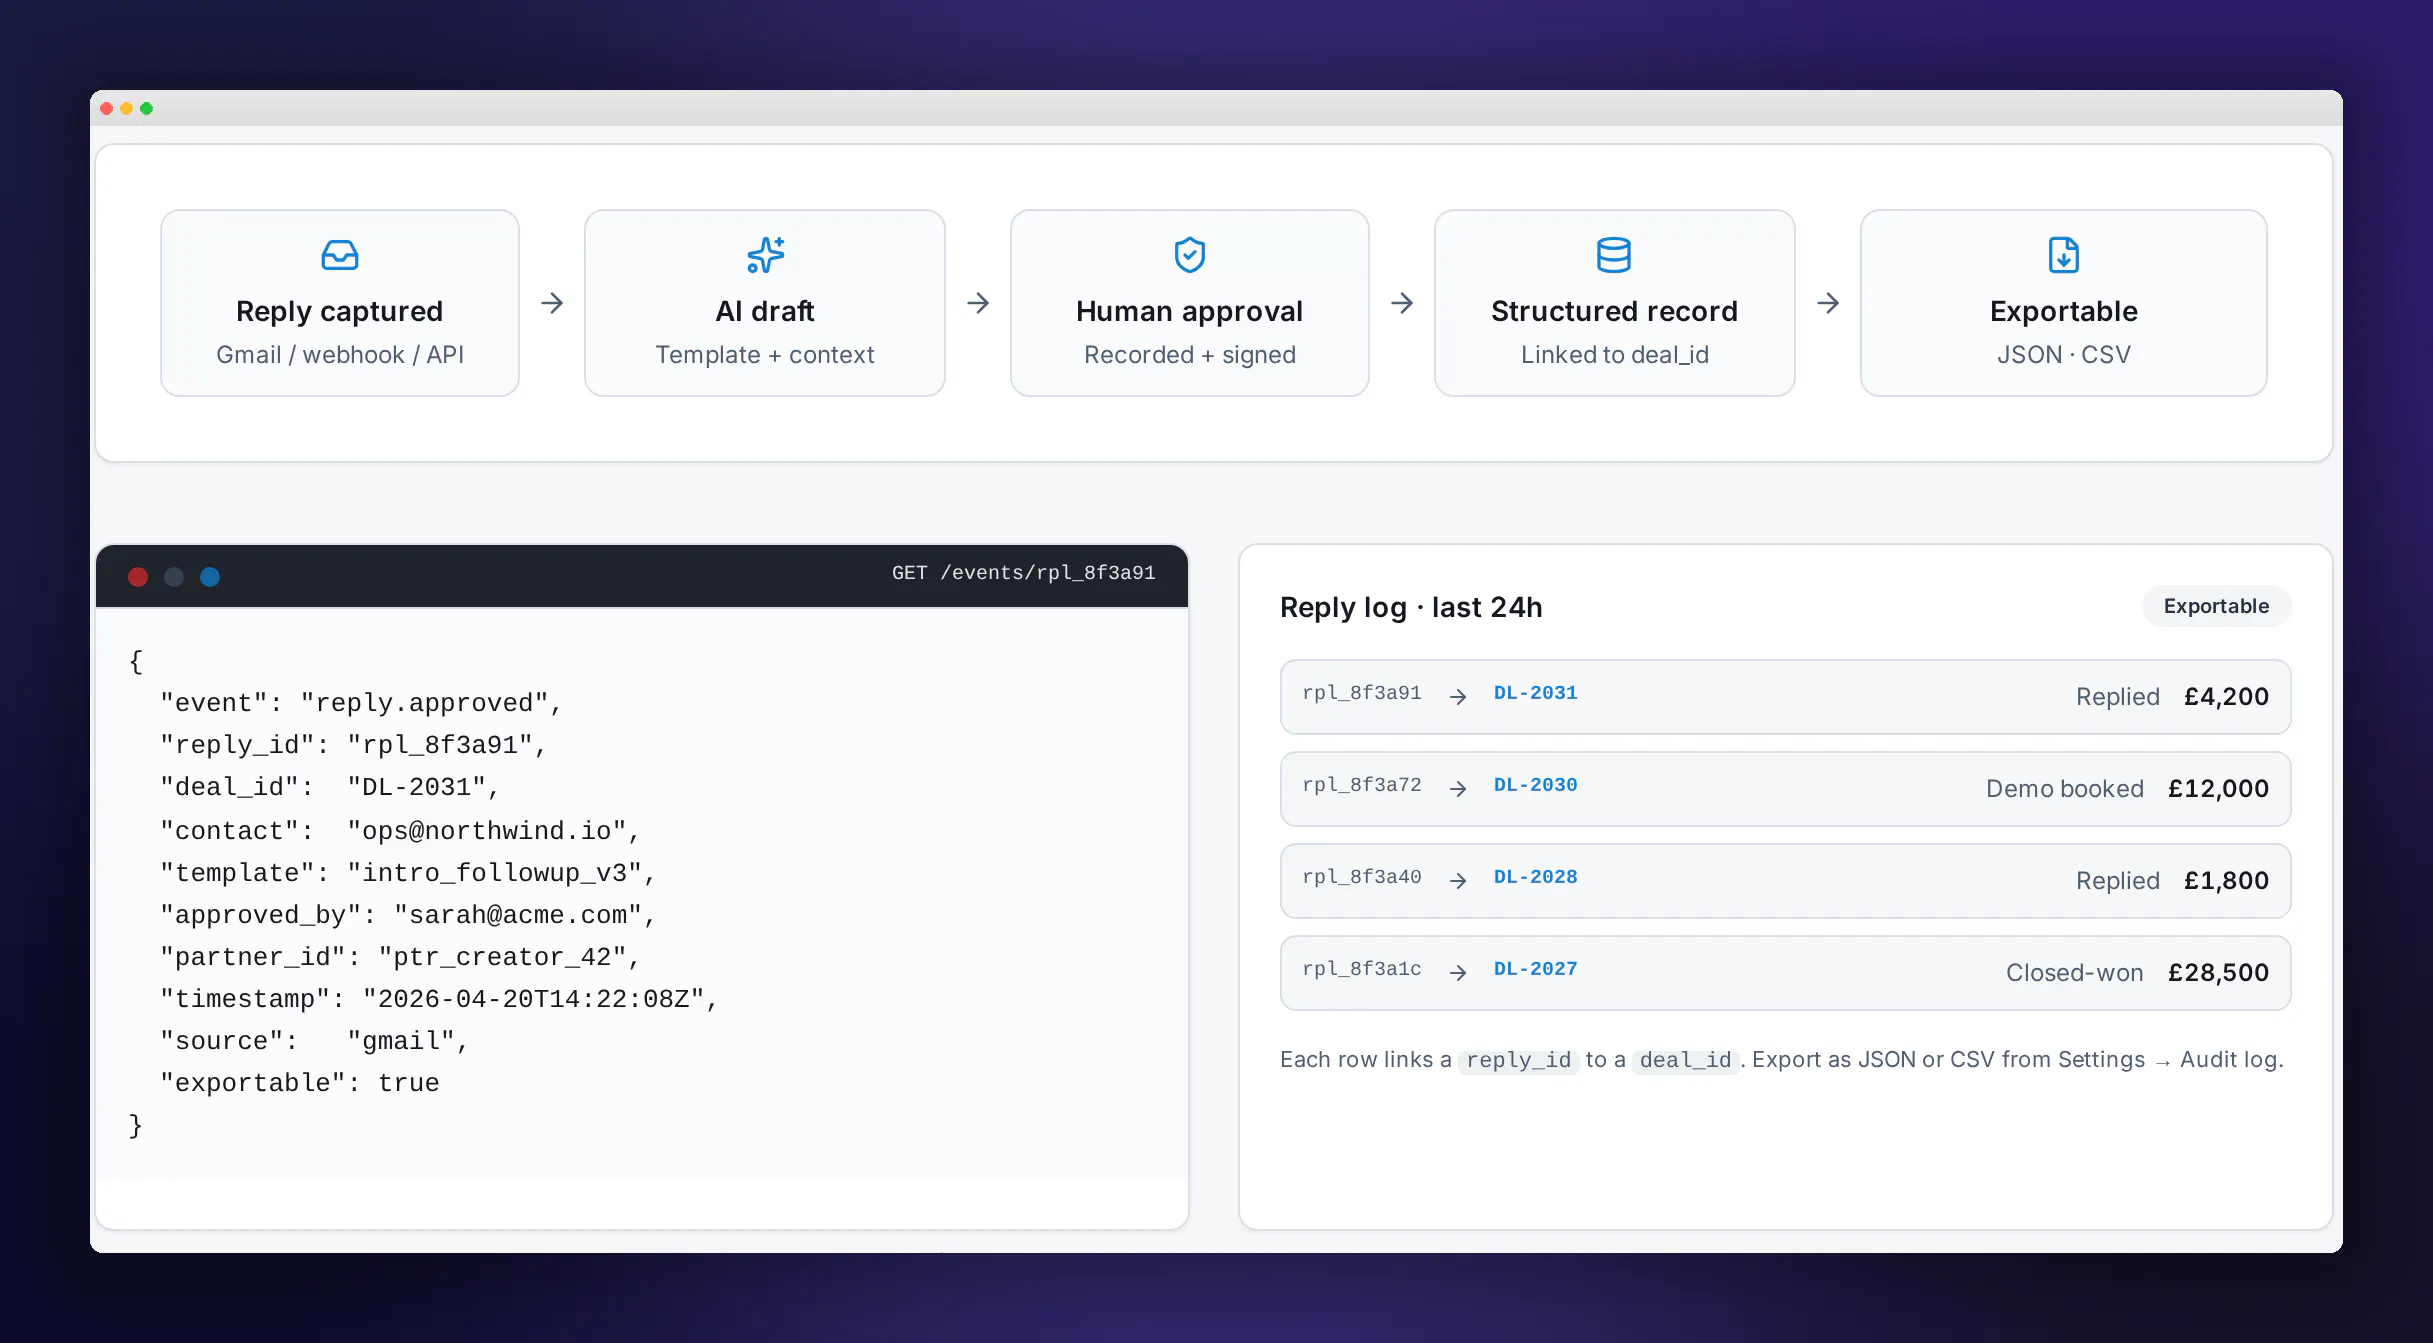Image resolution: width=2433 pixels, height=1343 pixels.
Task: Open deal link DL-2031
Action: [x=1535, y=693]
